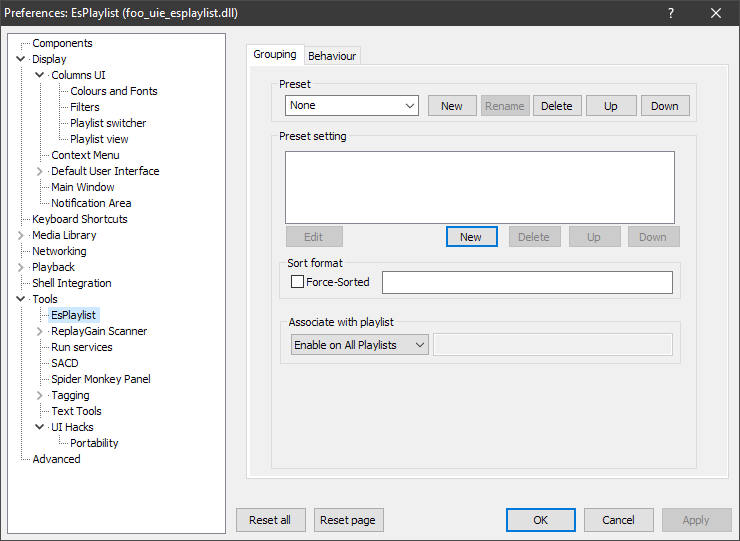Click inside the Preset setting list box
Screen dimensions: 740x541
click(x=480, y=187)
